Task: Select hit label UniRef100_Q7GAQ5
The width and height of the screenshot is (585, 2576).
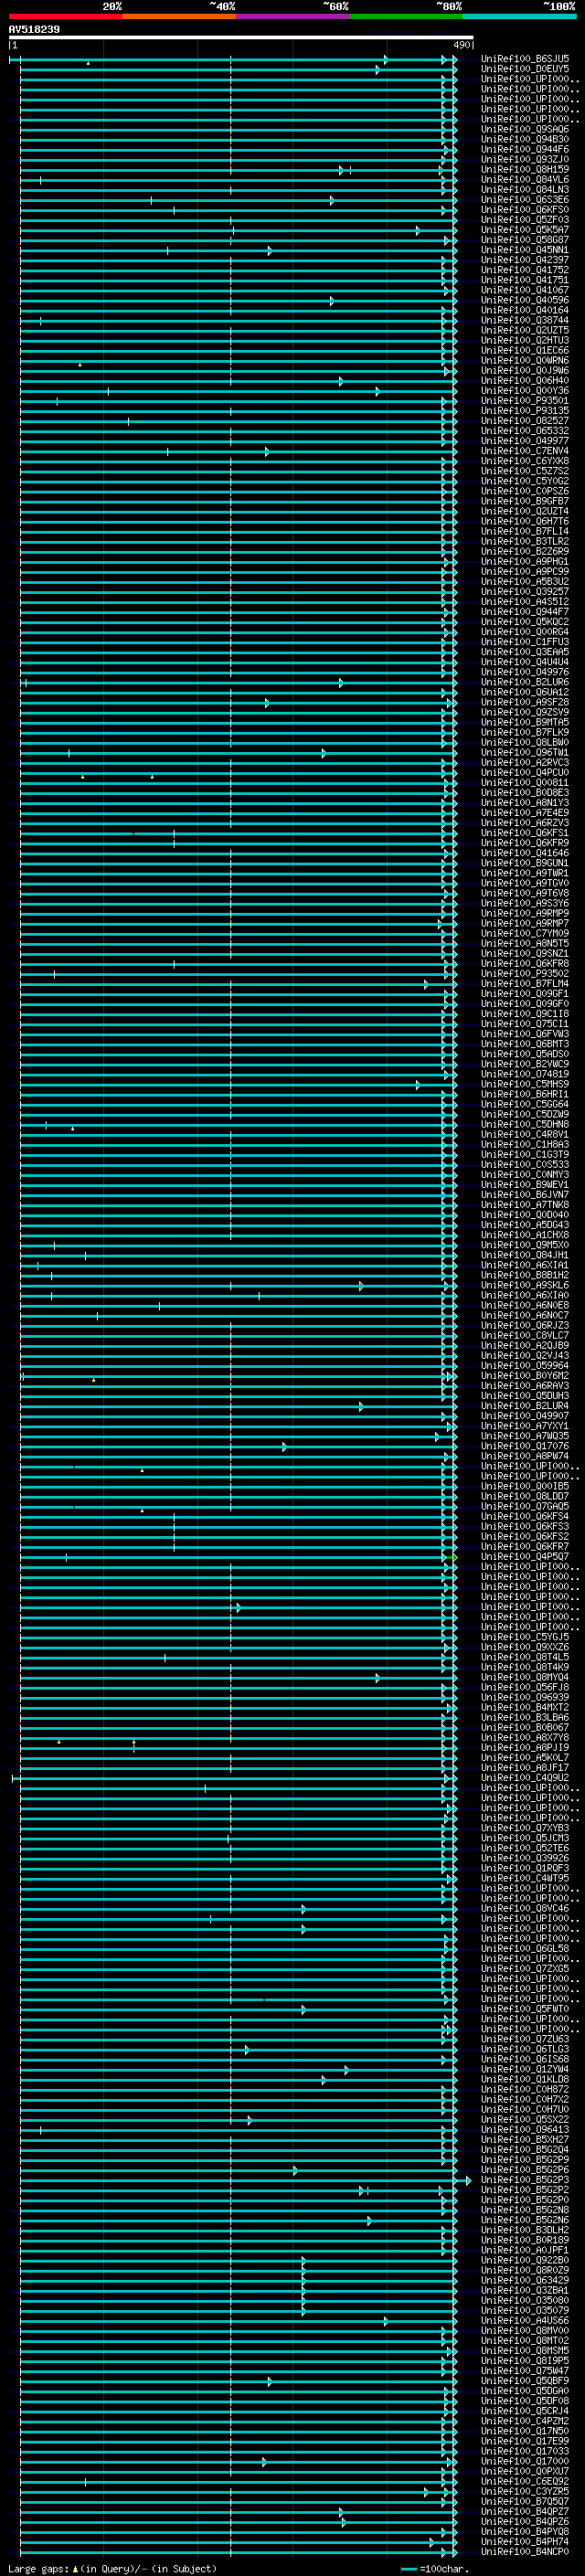Action: (x=525, y=1507)
